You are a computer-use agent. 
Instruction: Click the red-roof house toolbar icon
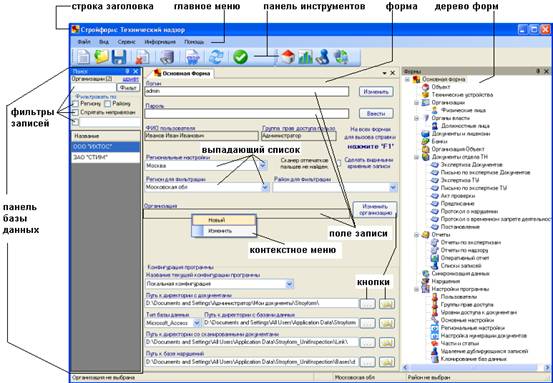(x=287, y=57)
